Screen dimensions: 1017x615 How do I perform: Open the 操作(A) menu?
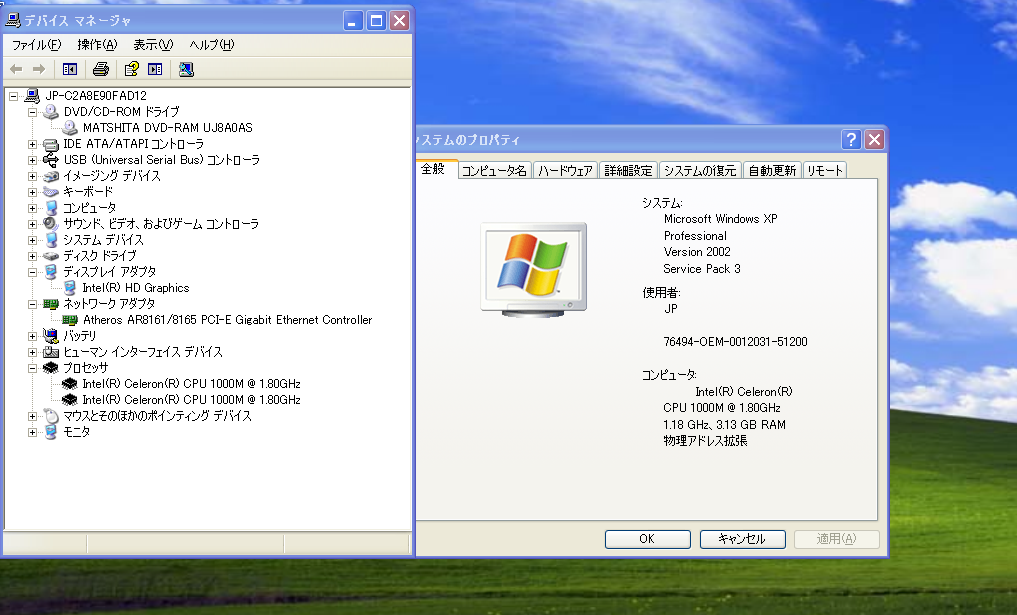[97, 45]
